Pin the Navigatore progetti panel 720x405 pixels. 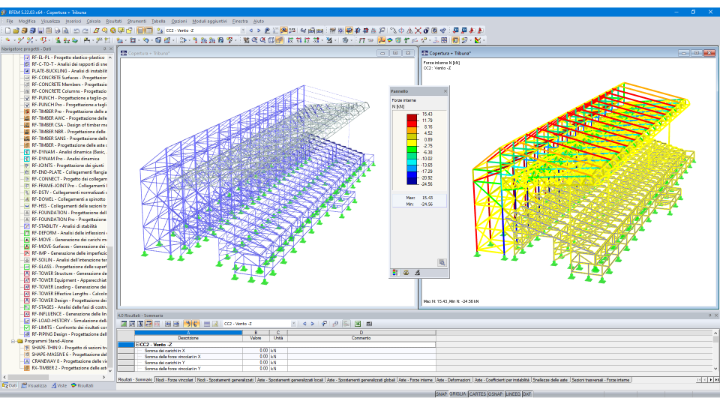(104, 49)
